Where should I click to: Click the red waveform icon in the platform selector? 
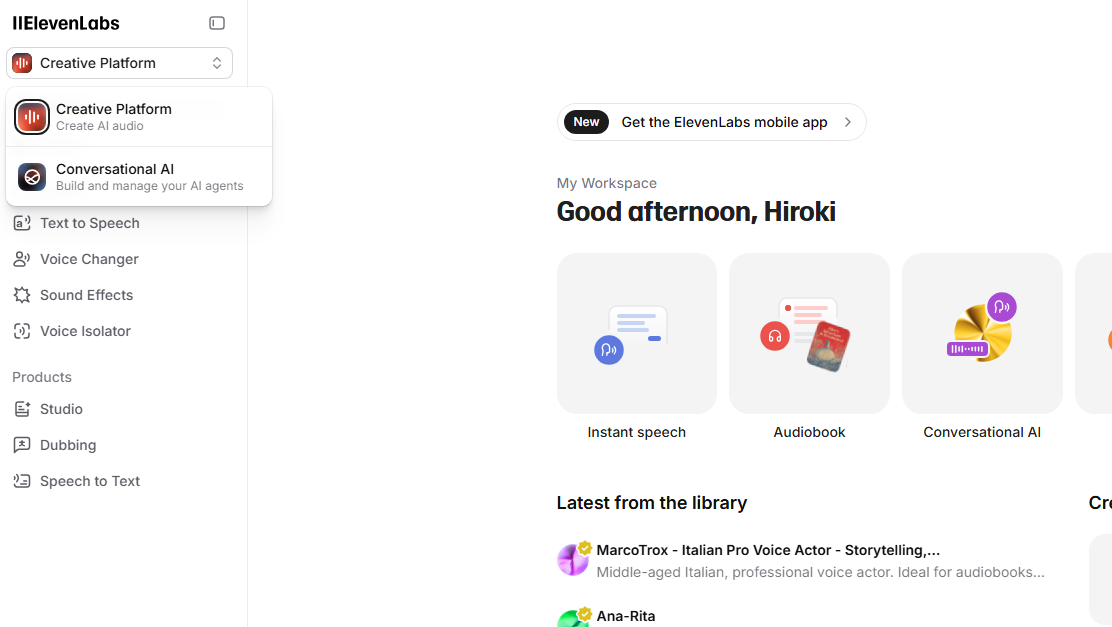[22, 63]
